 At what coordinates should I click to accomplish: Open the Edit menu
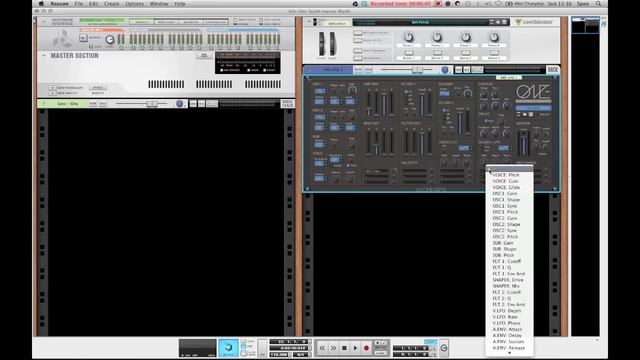pos(93,4)
